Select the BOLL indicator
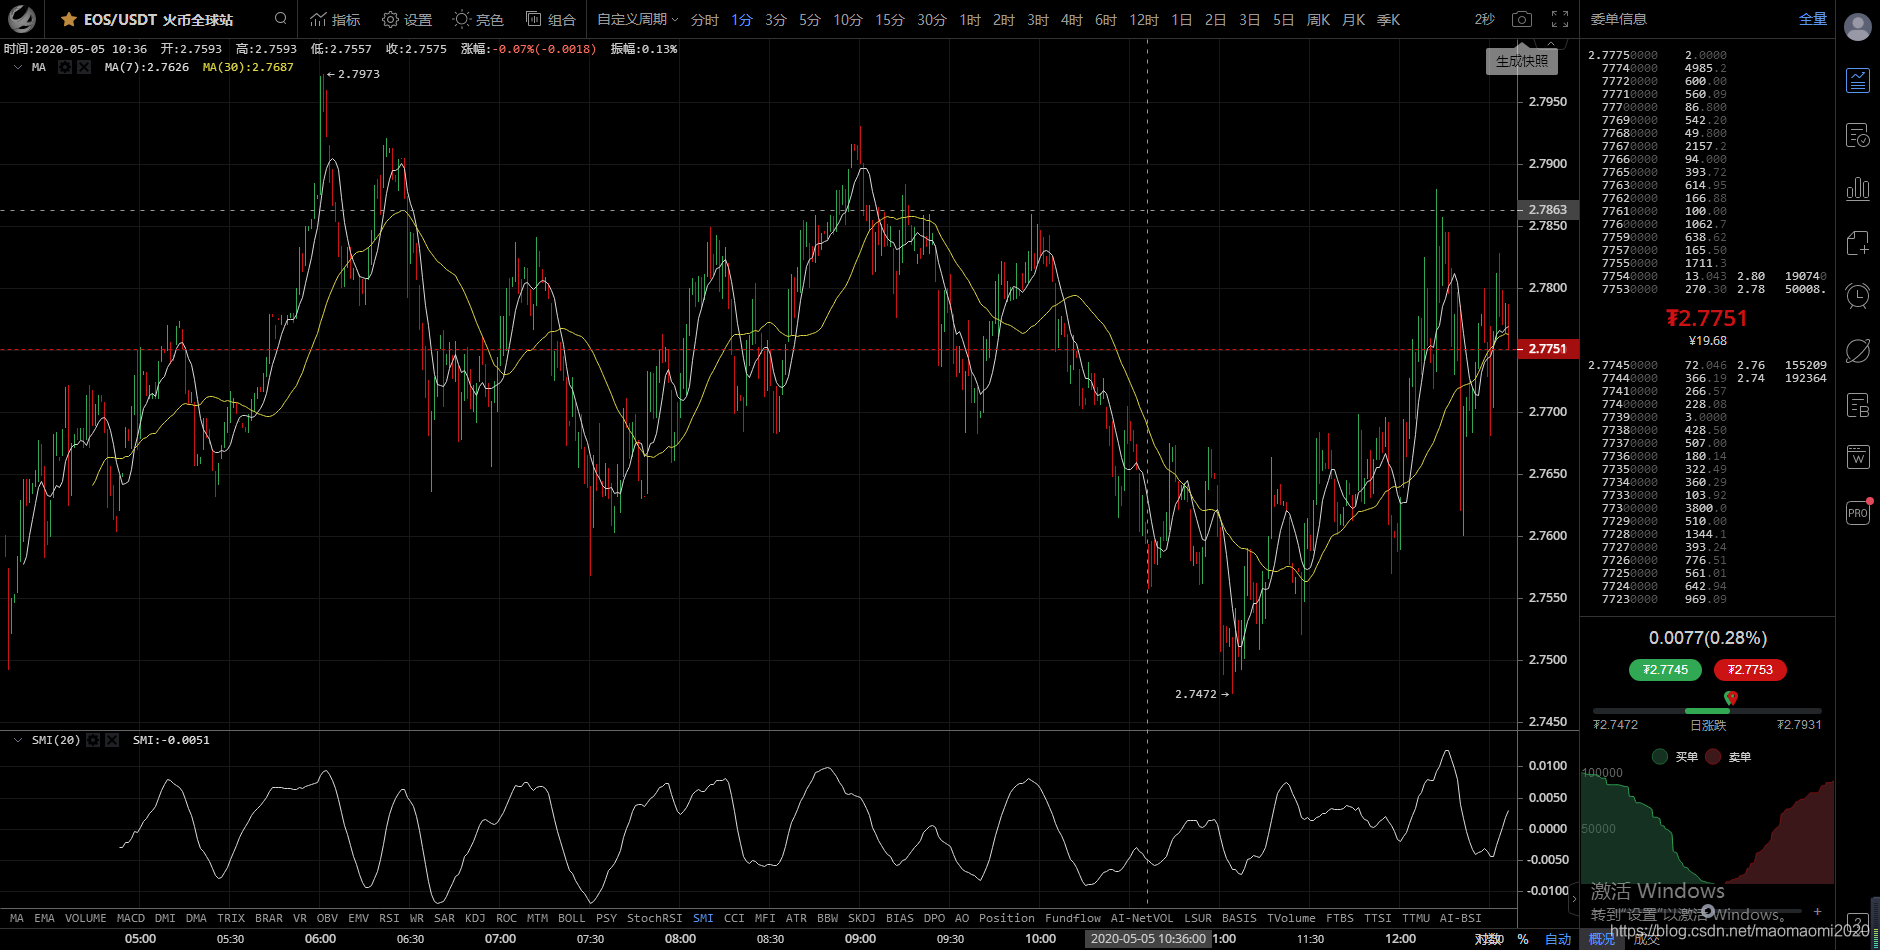 (x=572, y=918)
